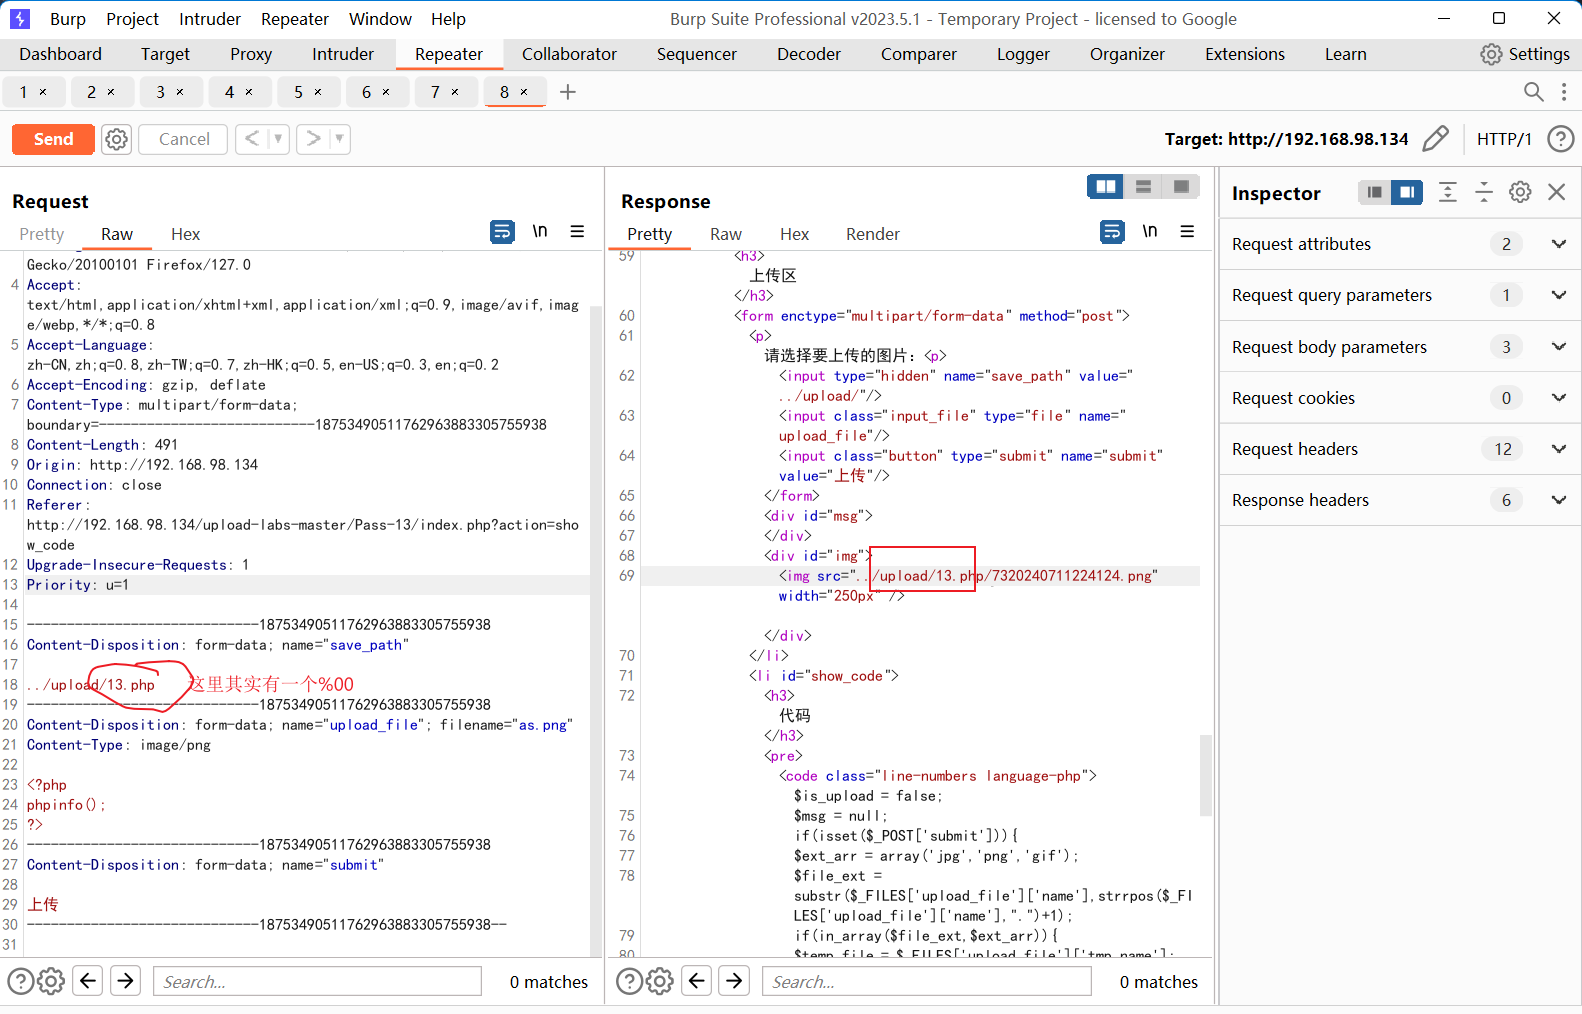Go to next request in history
1582x1014 pixels.
(313, 139)
